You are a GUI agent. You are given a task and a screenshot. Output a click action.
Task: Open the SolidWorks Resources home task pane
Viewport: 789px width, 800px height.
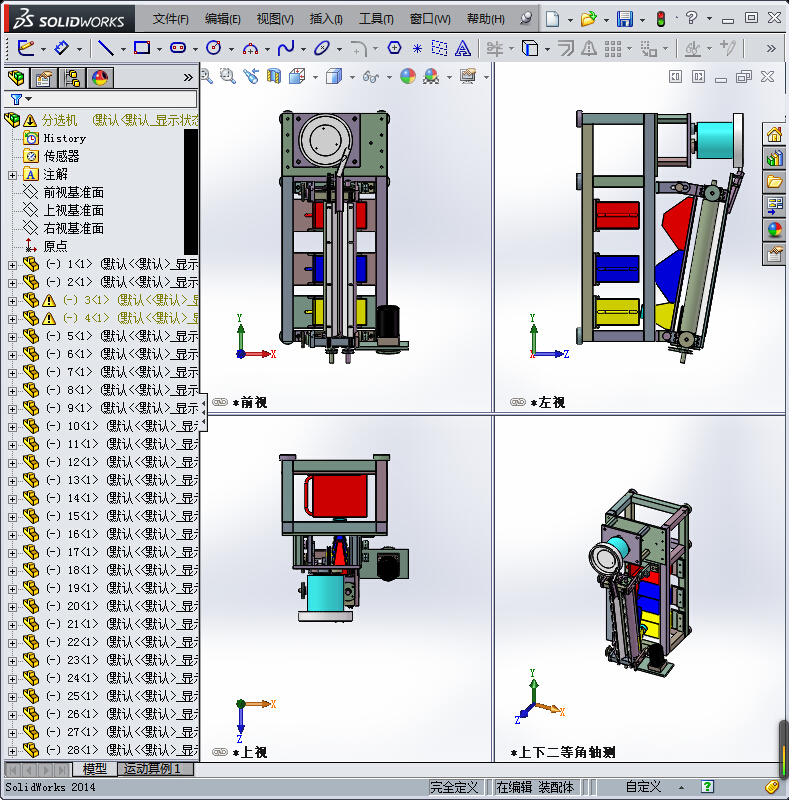774,135
